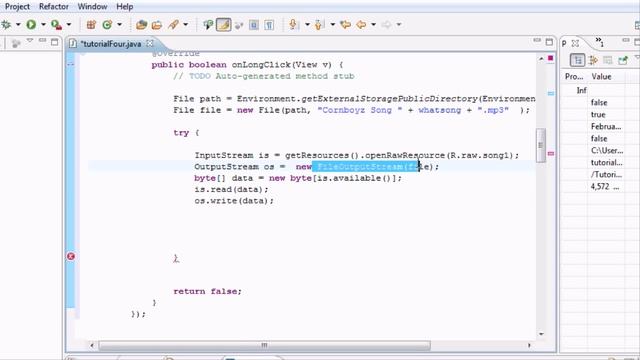Minimize the editor area

pos(537,41)
